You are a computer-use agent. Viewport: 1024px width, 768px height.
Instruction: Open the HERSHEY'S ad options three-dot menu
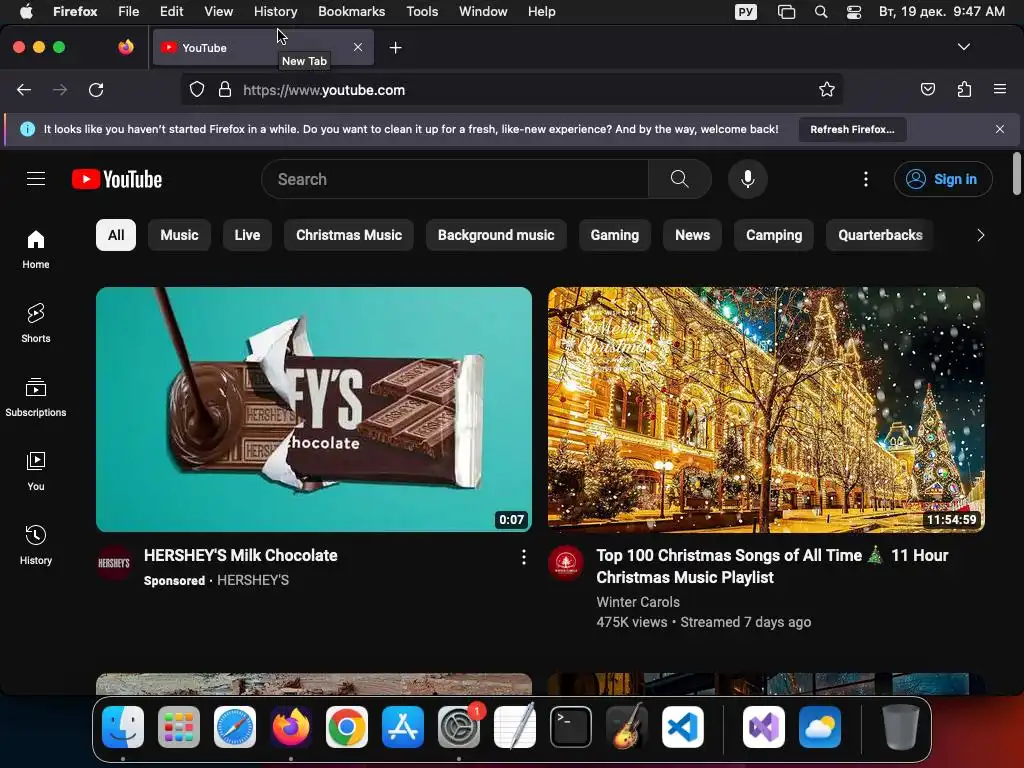coord(524,557)
